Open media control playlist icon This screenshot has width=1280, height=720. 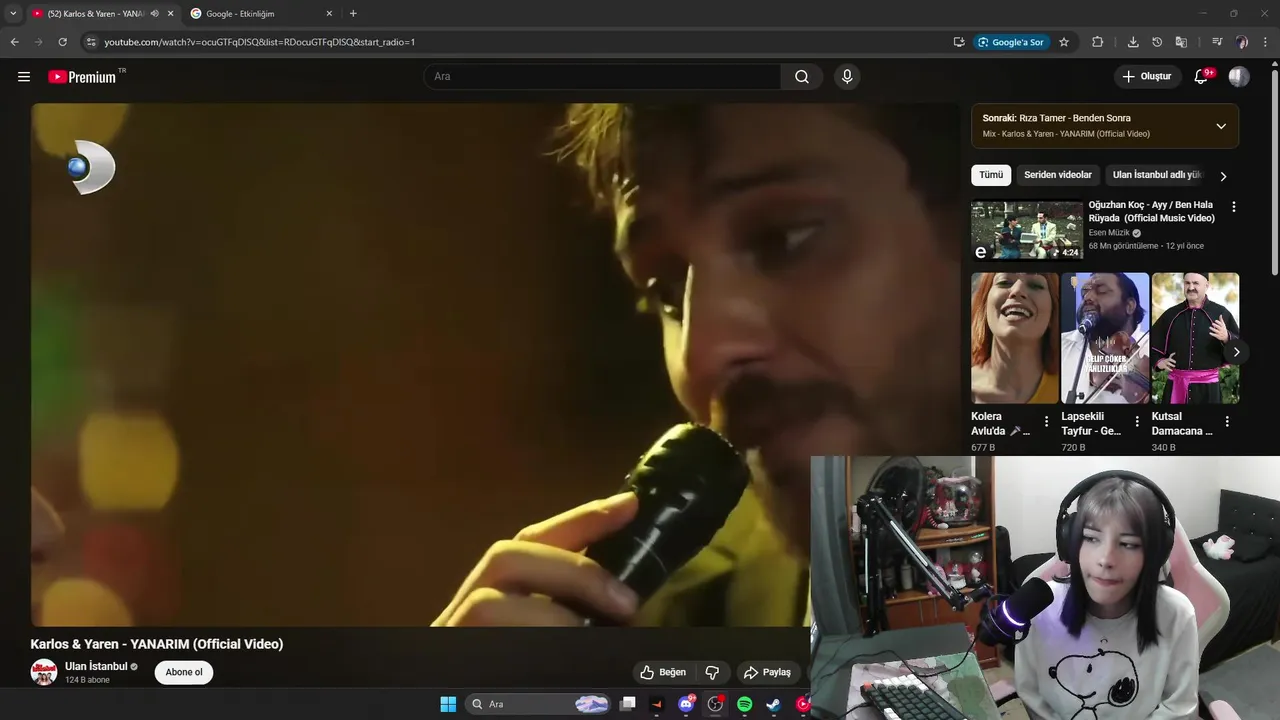[x=1217, y=42]
